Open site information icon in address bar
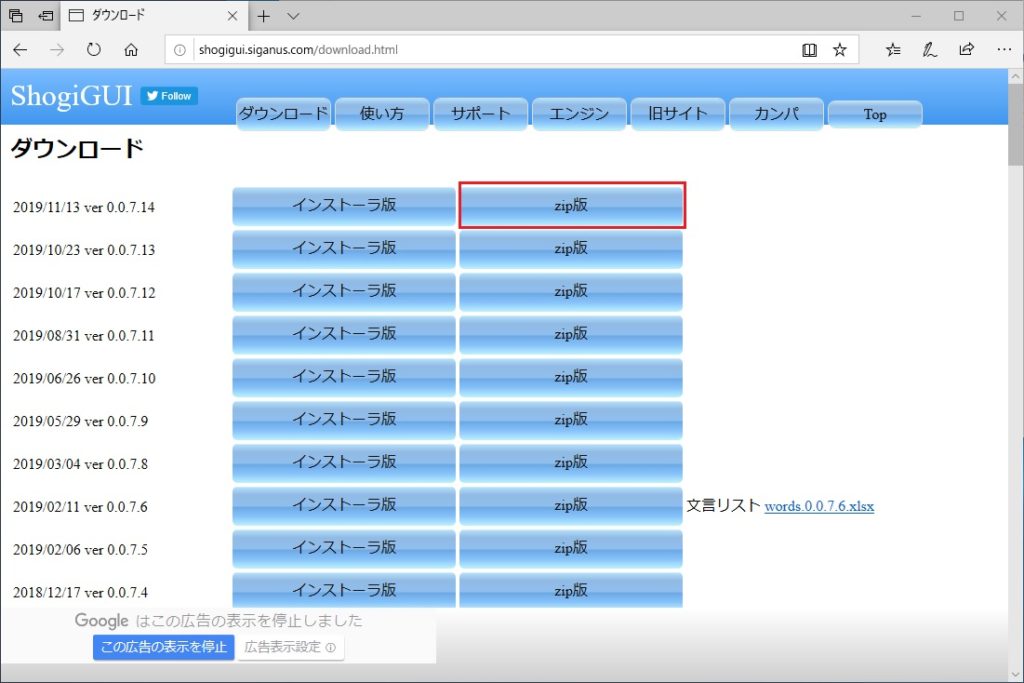Screen dimensions: 1024x683 coord(180,50)
